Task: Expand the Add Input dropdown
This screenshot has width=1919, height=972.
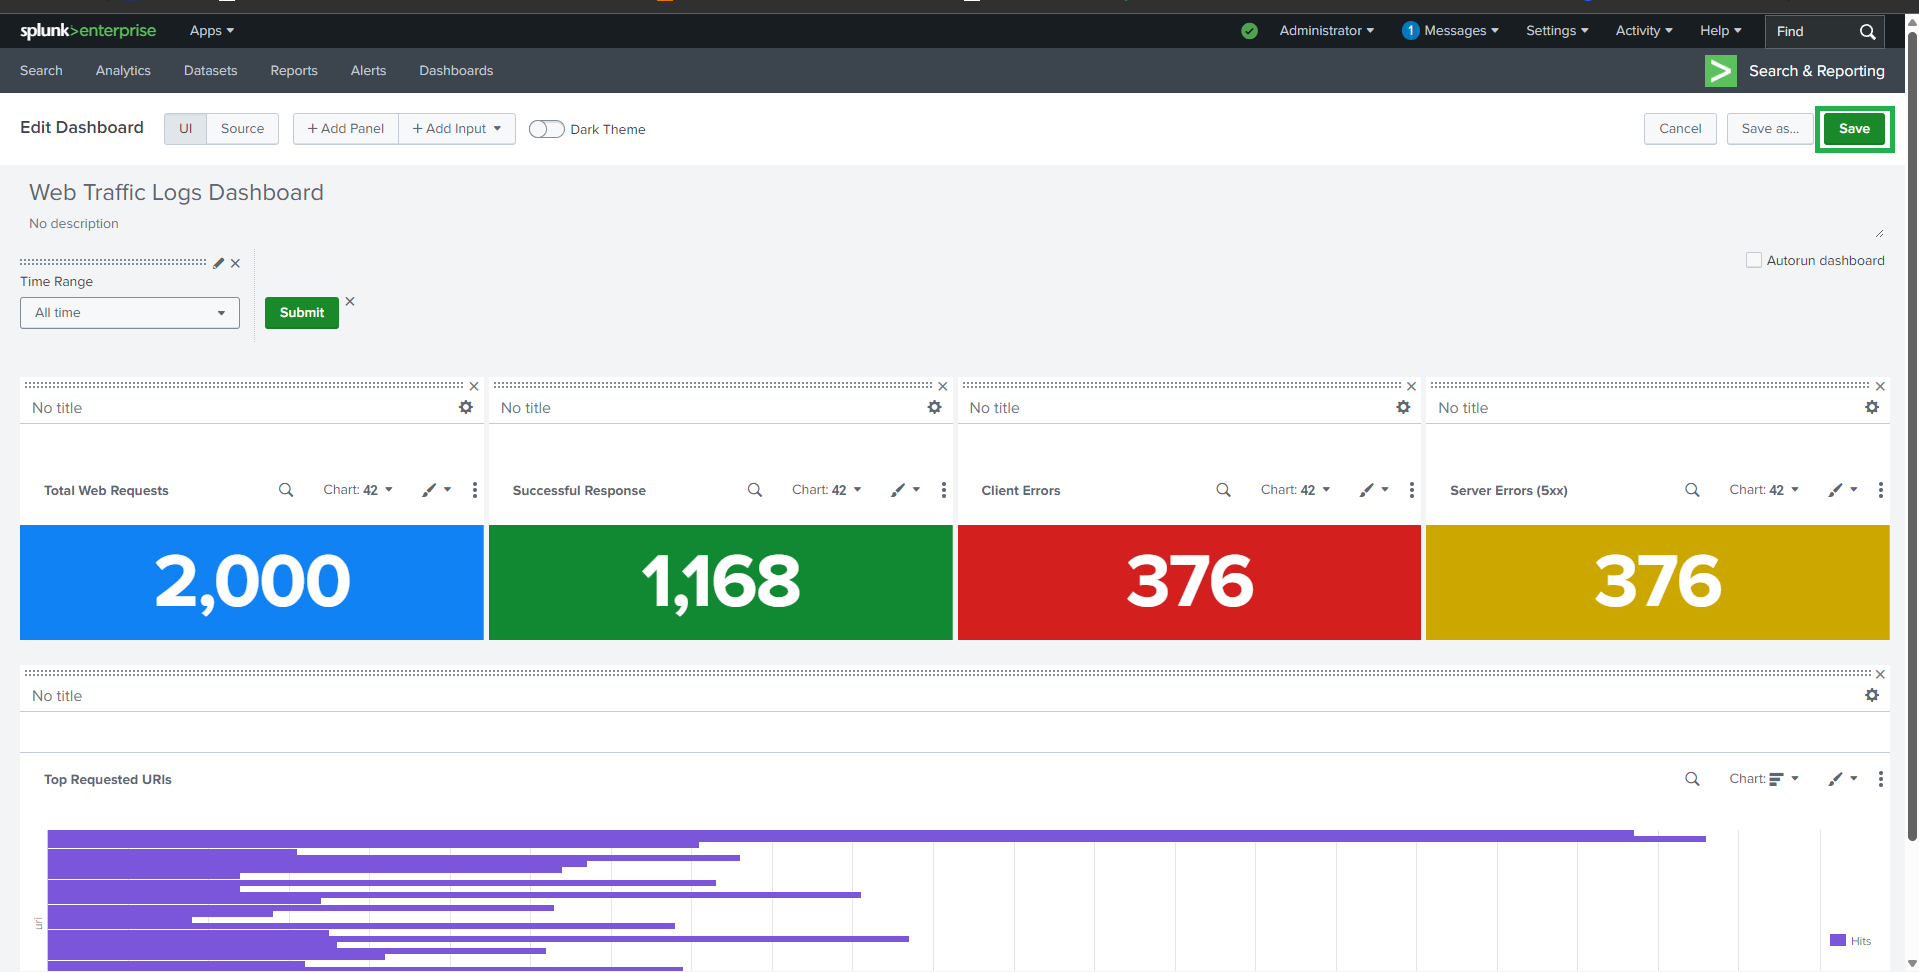Action: click(x=457, y=129)
